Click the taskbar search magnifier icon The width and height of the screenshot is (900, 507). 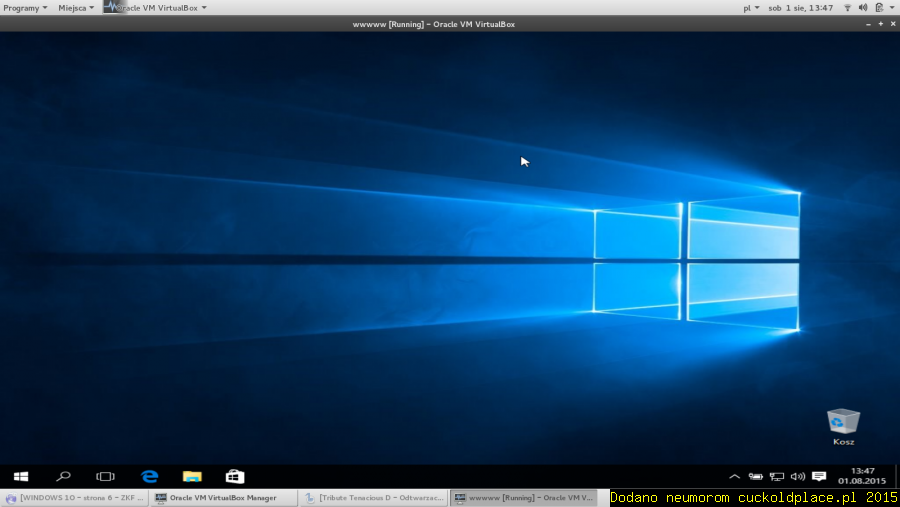63,477
